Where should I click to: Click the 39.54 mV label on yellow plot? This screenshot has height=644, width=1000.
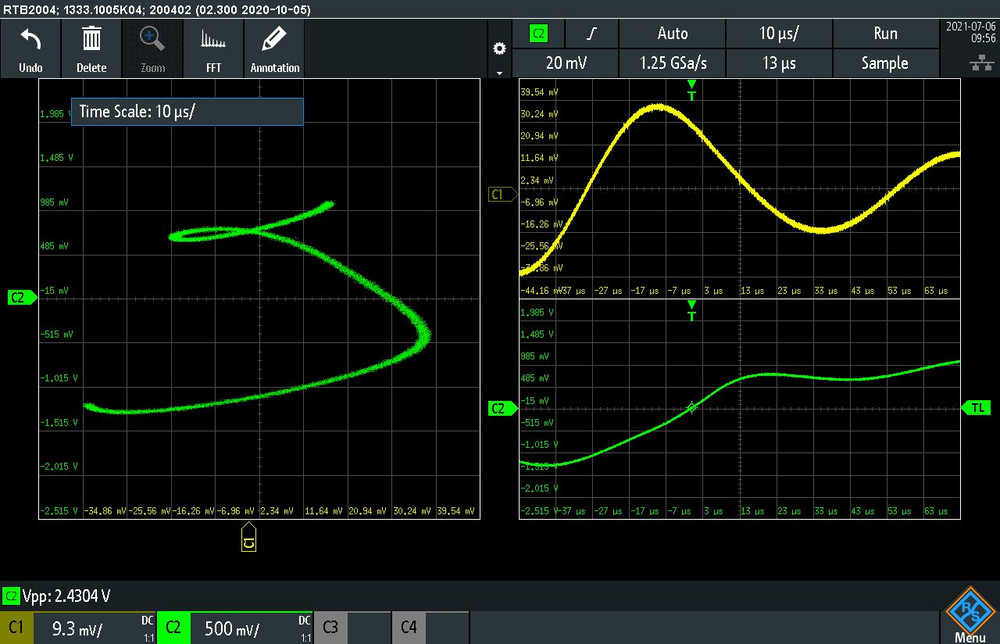click(539, 92)
